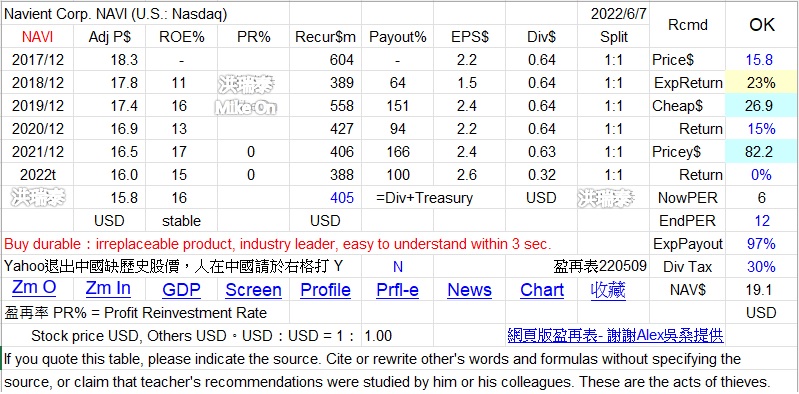Open the News link
Image resolution: width=799 pixels, height=394 pixels.
[469, 291]
